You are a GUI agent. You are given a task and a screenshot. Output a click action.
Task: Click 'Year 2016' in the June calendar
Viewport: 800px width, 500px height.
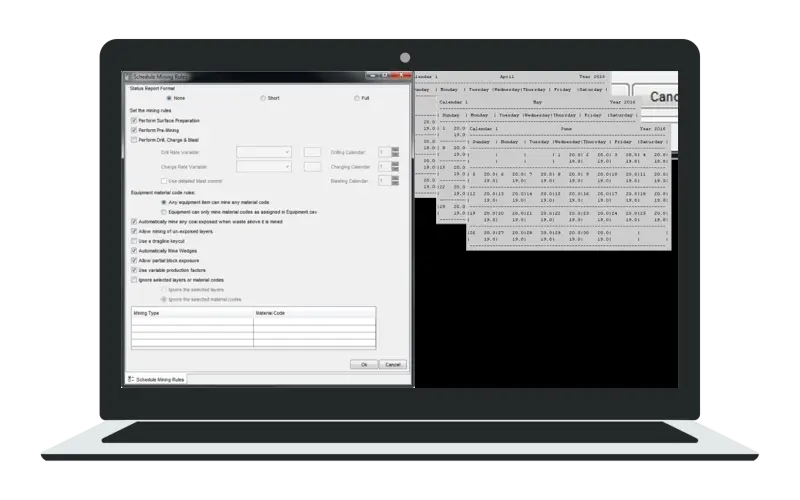pyautogui.click(x=653, y=129)
